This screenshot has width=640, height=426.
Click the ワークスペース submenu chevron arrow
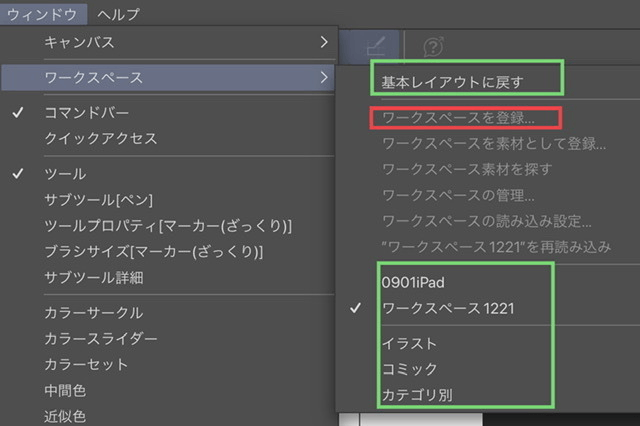(x=324, y=77)
